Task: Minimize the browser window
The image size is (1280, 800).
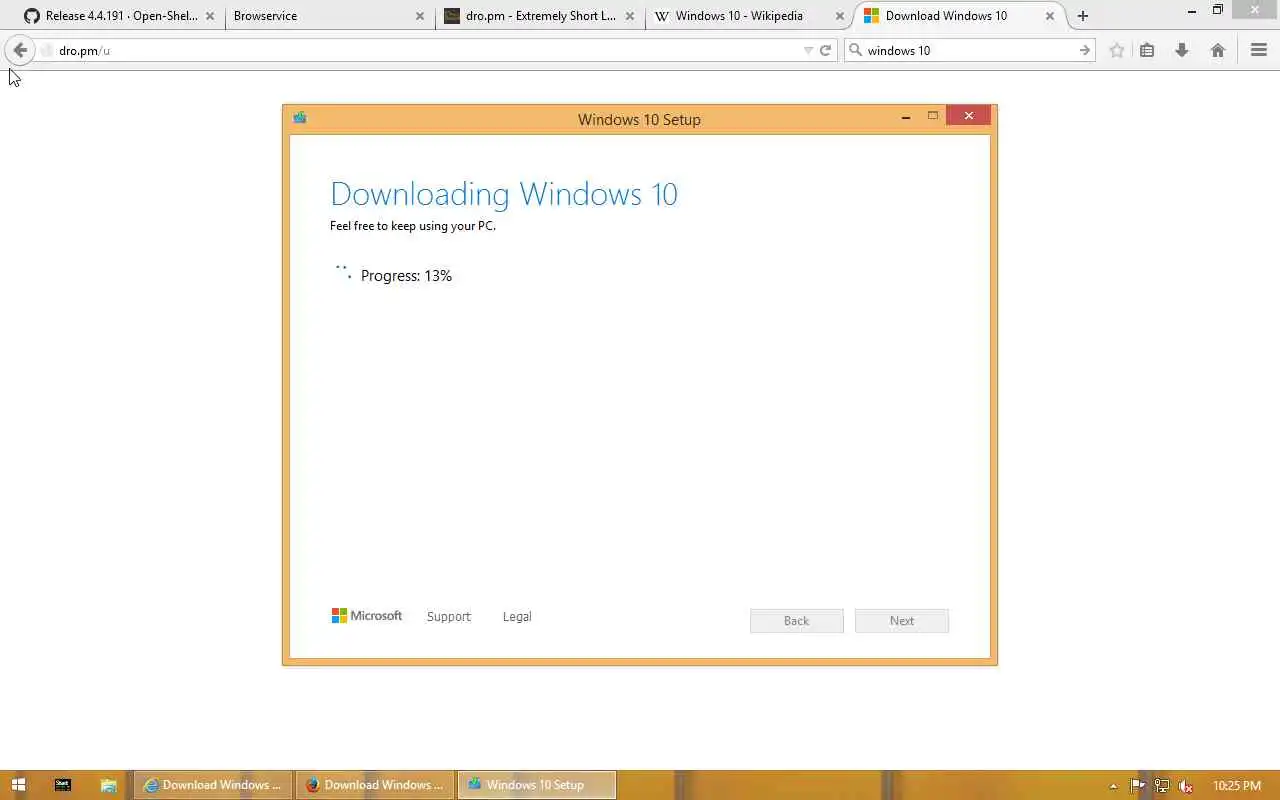Action: pyautogui.click(x=1192, y=11)
